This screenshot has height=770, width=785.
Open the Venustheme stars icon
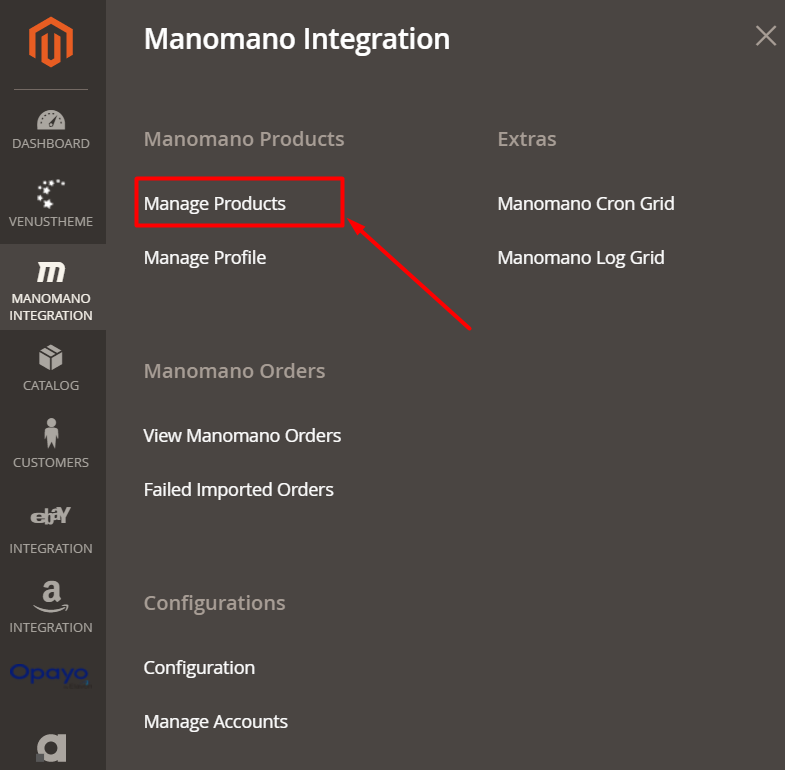(x=51, y=193)
